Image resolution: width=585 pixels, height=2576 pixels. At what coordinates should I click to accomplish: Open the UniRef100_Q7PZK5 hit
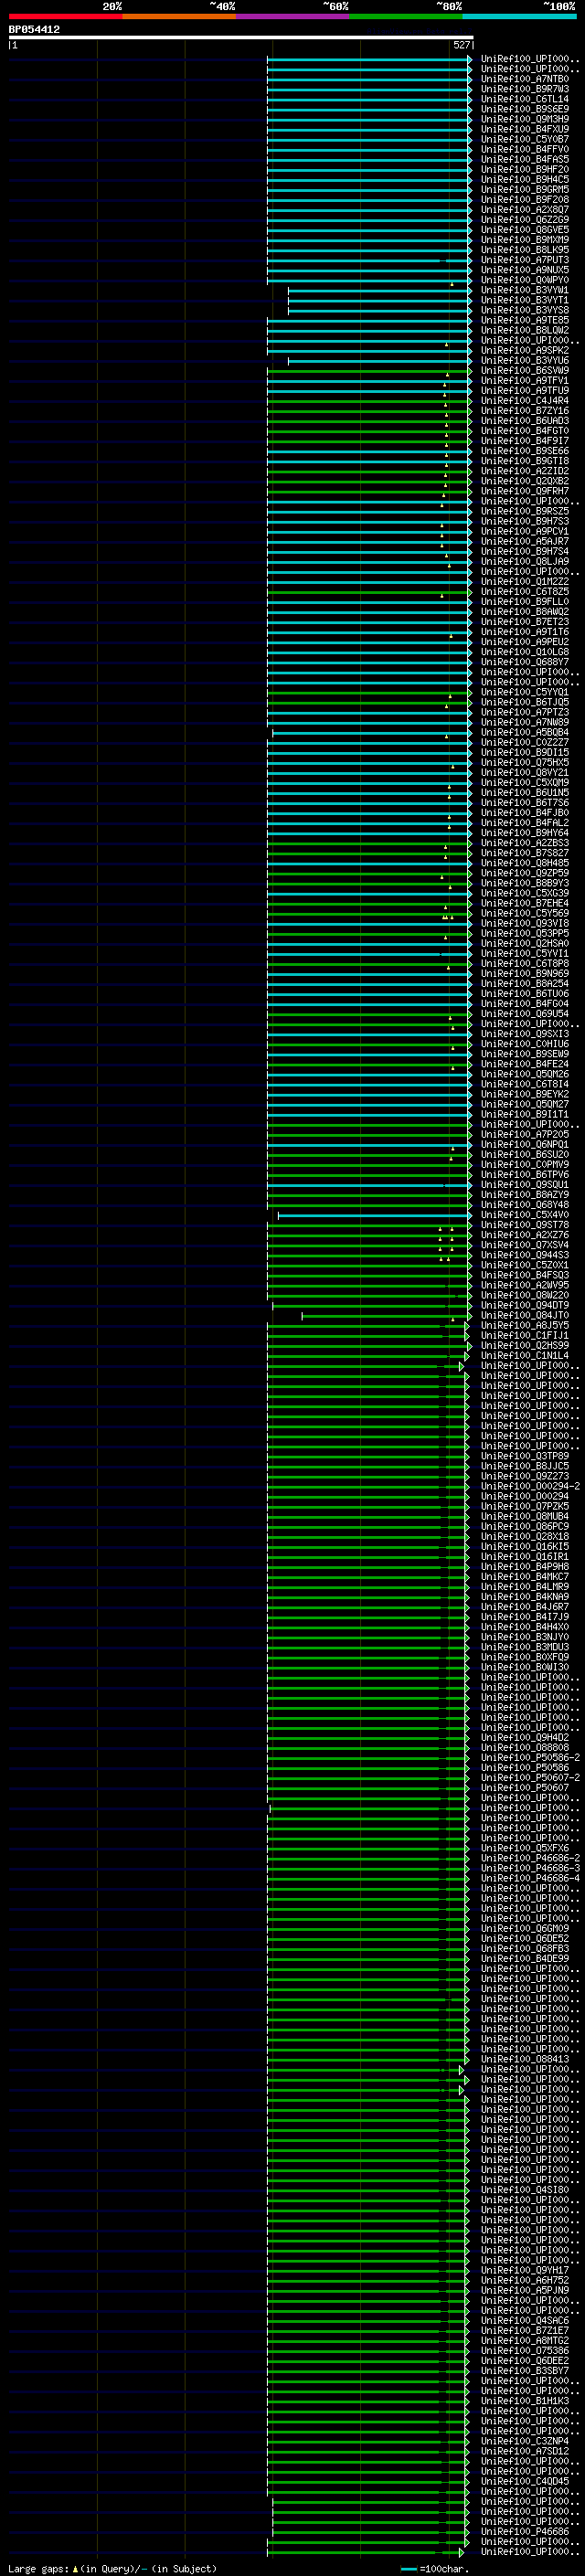click(x=525, y=1505)
